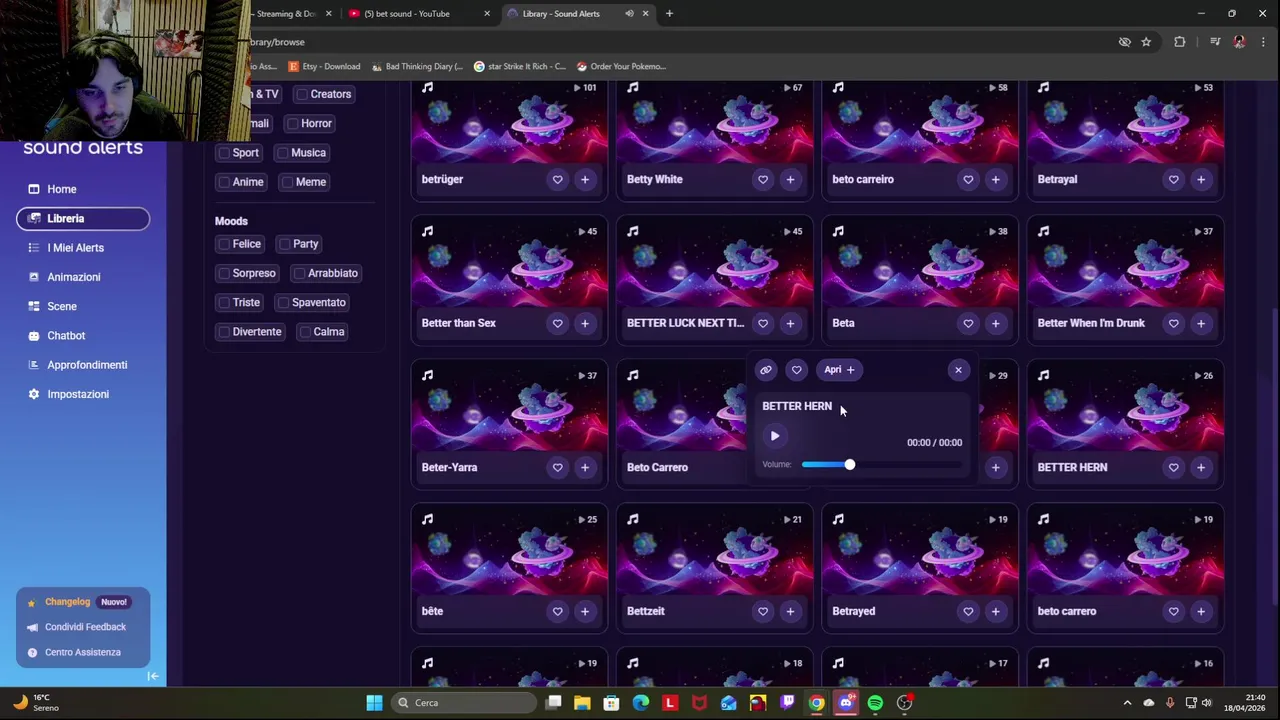Image resolution: width=1280 pixels, height=720 pixels.
Task: Toggle the Creators category checkbox
Action: point(302,94)
